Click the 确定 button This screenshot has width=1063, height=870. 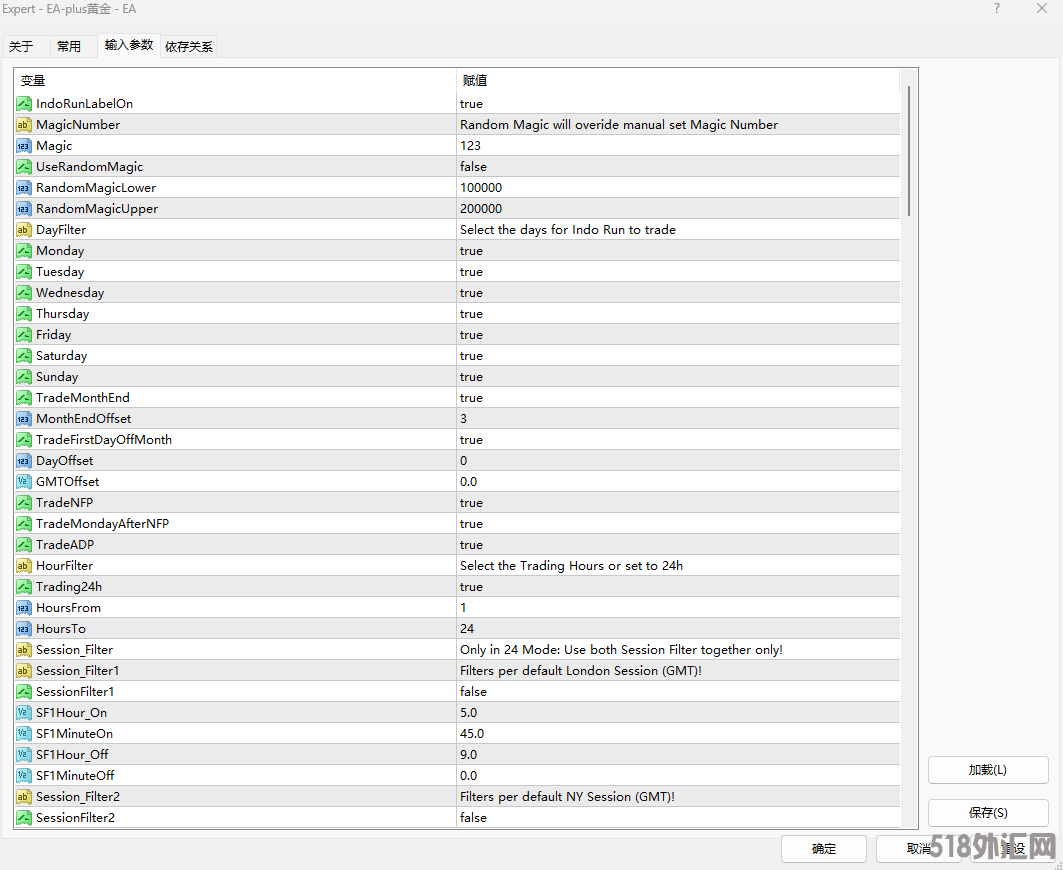coord(824,848)
